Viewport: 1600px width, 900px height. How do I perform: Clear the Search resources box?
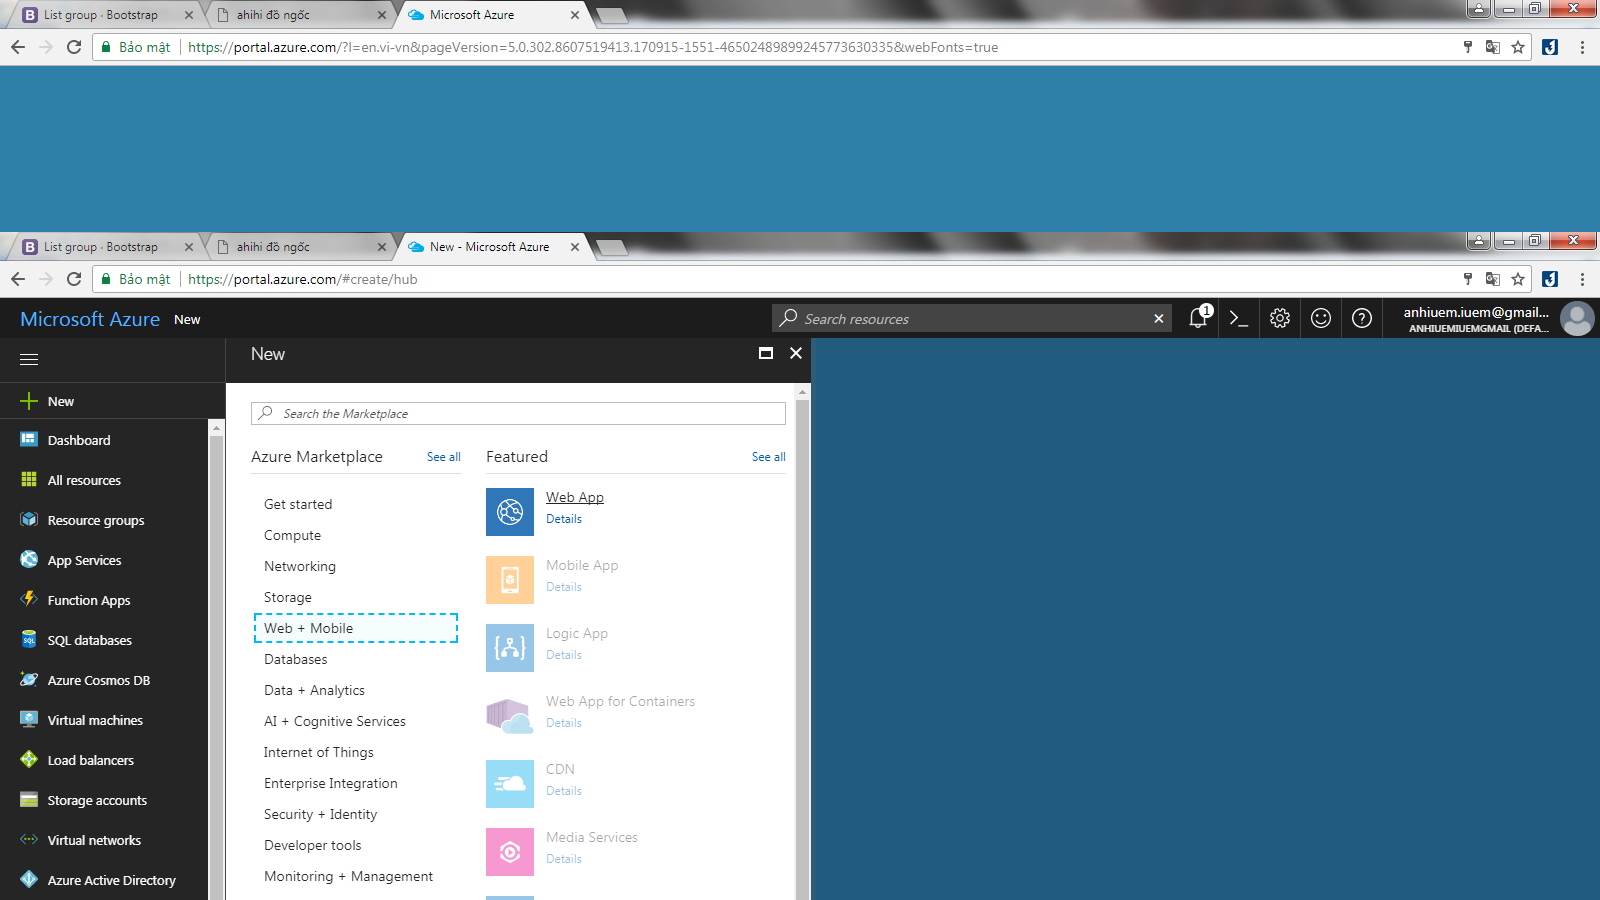(x=1159, y=319)
